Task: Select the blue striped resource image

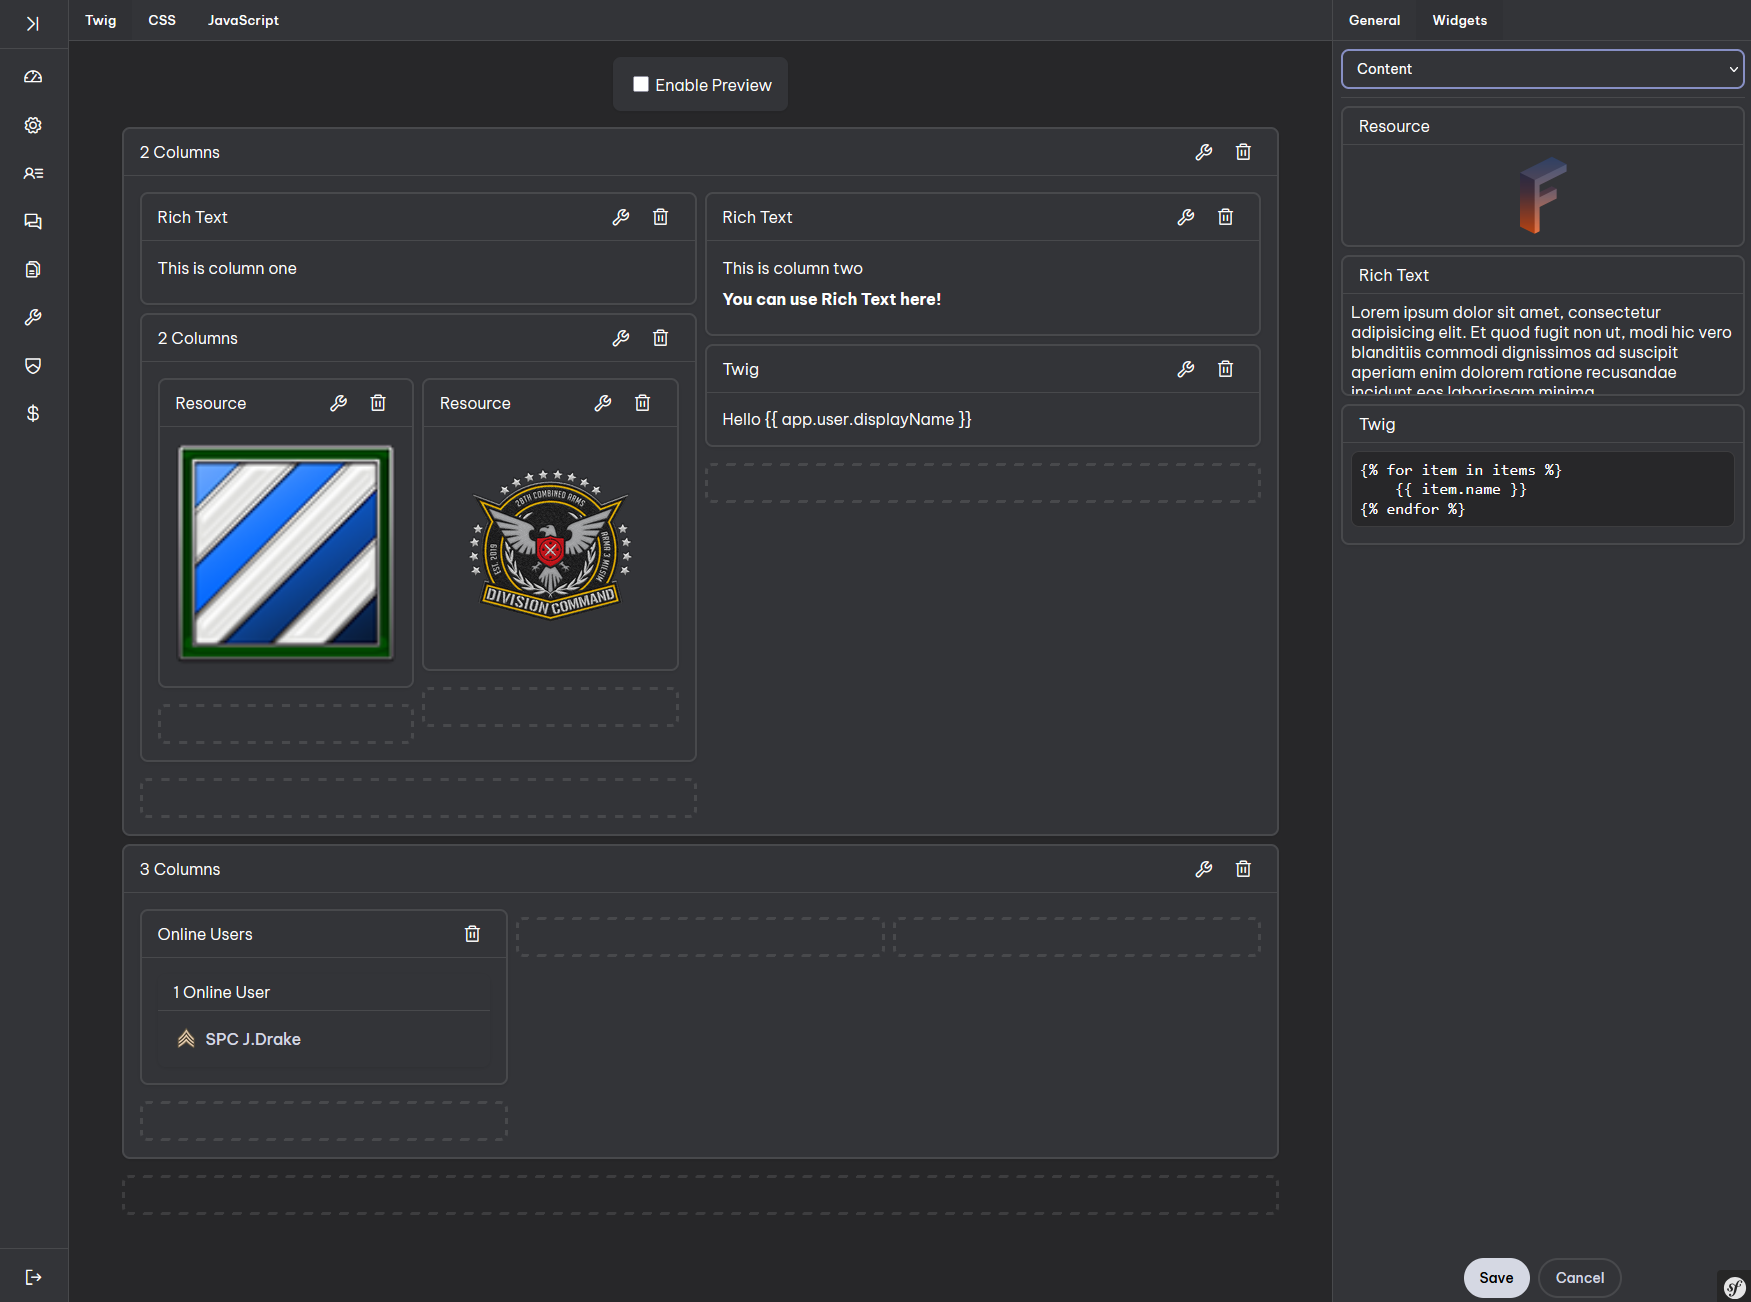Action: point(286,553)
